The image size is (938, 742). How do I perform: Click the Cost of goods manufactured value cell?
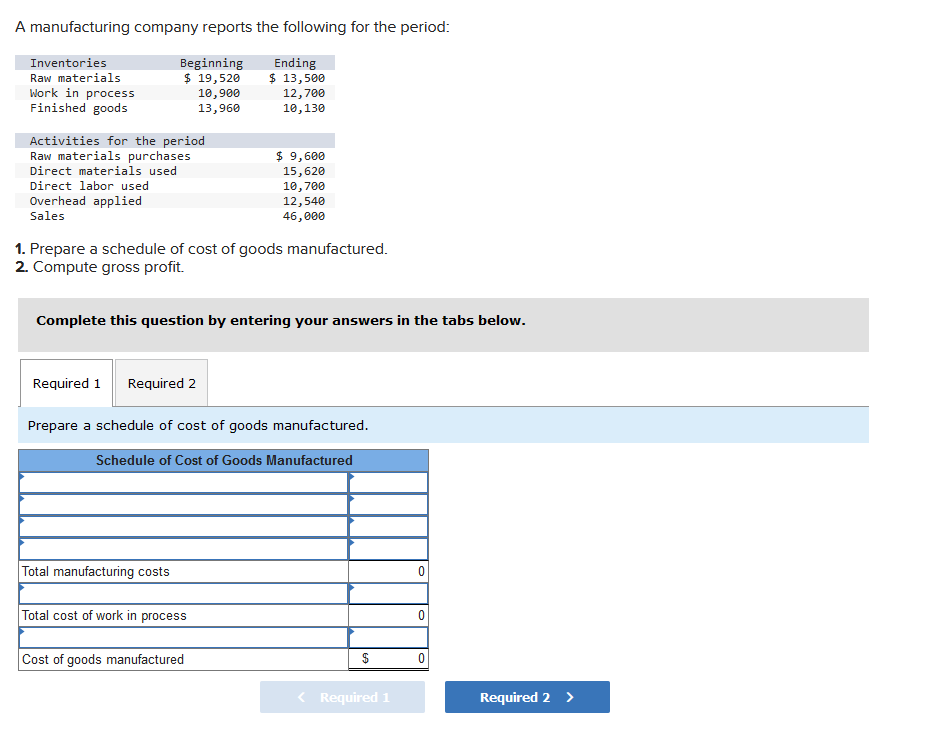(388, 659)
